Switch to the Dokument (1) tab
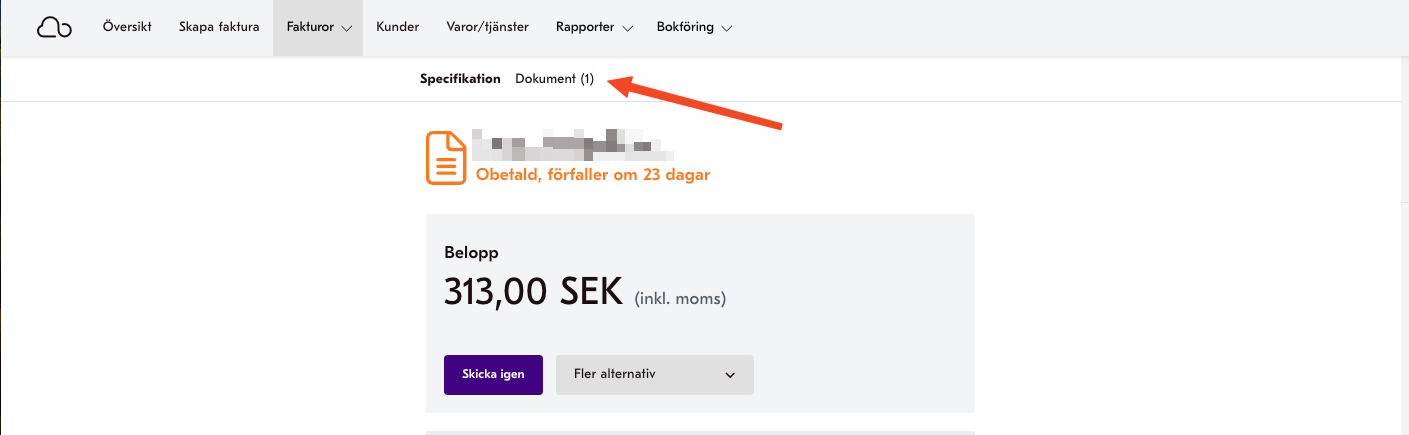 pos(554,79)
